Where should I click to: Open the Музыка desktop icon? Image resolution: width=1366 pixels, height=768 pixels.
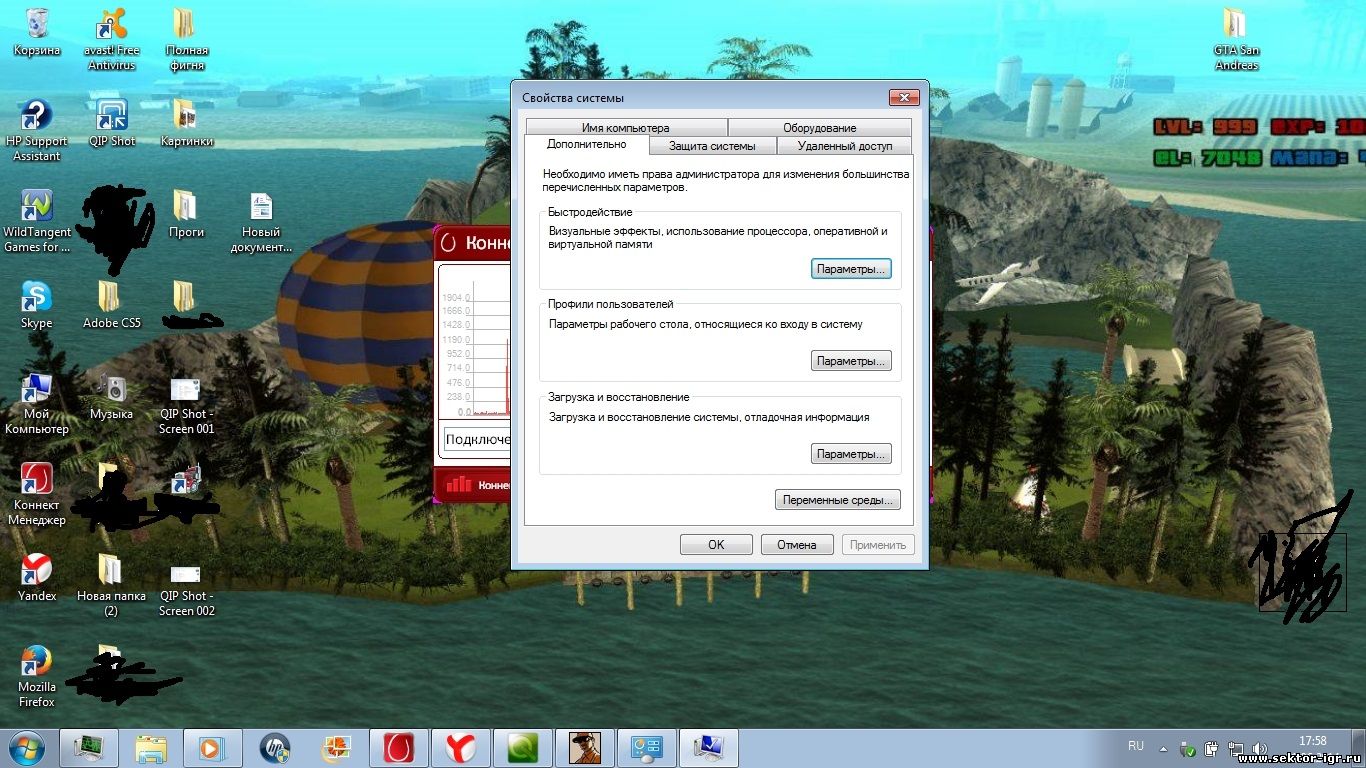111,396
